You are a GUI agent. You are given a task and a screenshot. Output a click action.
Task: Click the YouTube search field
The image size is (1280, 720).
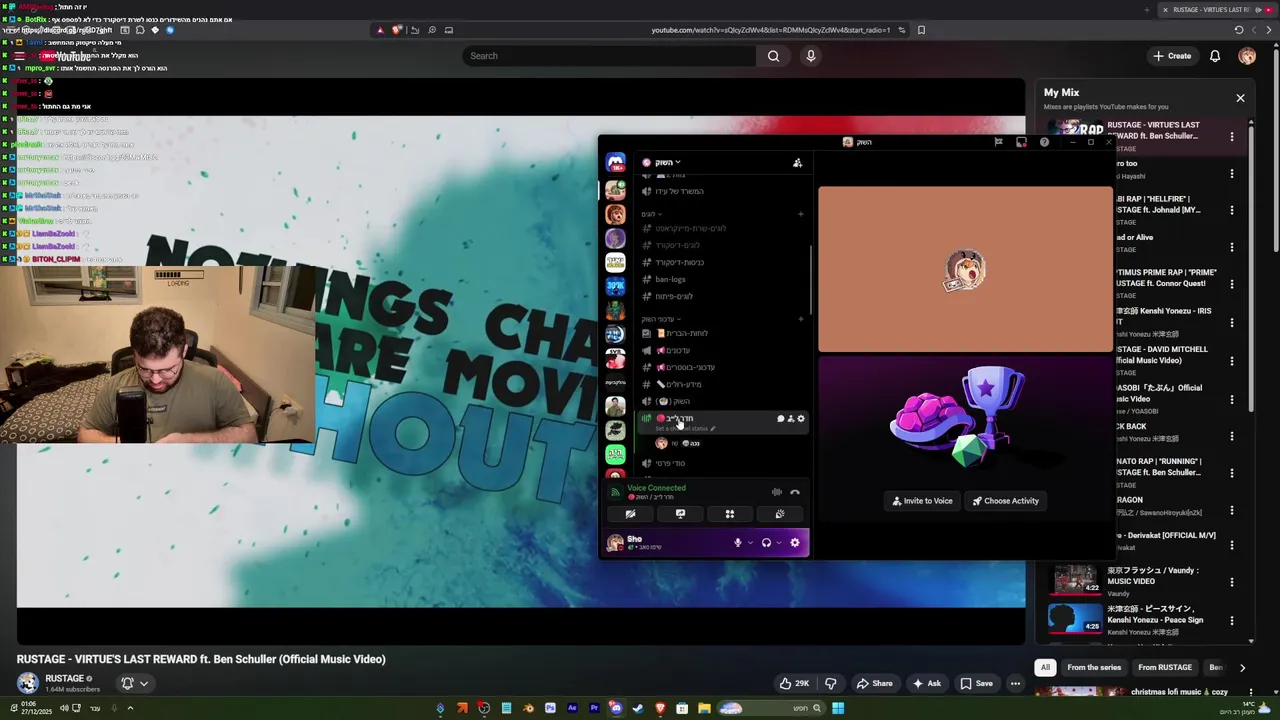pos(608,56)
